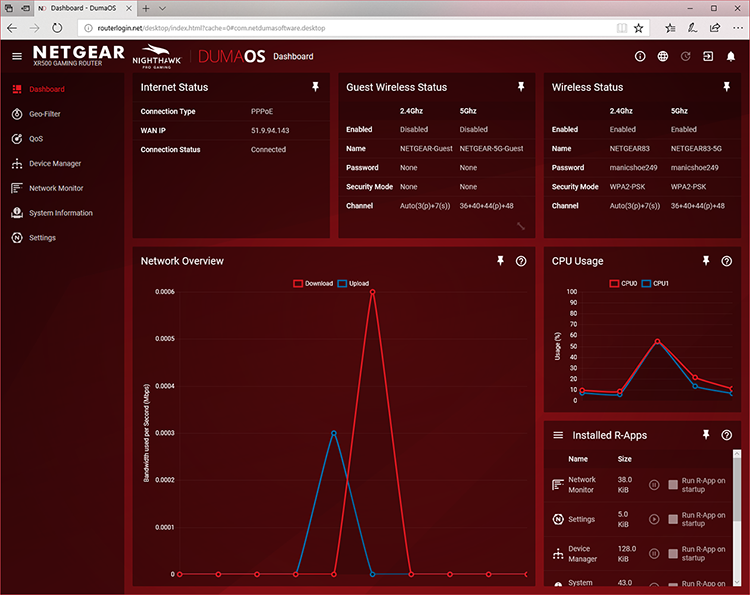Pause the Network Monitor R-App
Screen dimensions: 750x595
pos(654,485)
